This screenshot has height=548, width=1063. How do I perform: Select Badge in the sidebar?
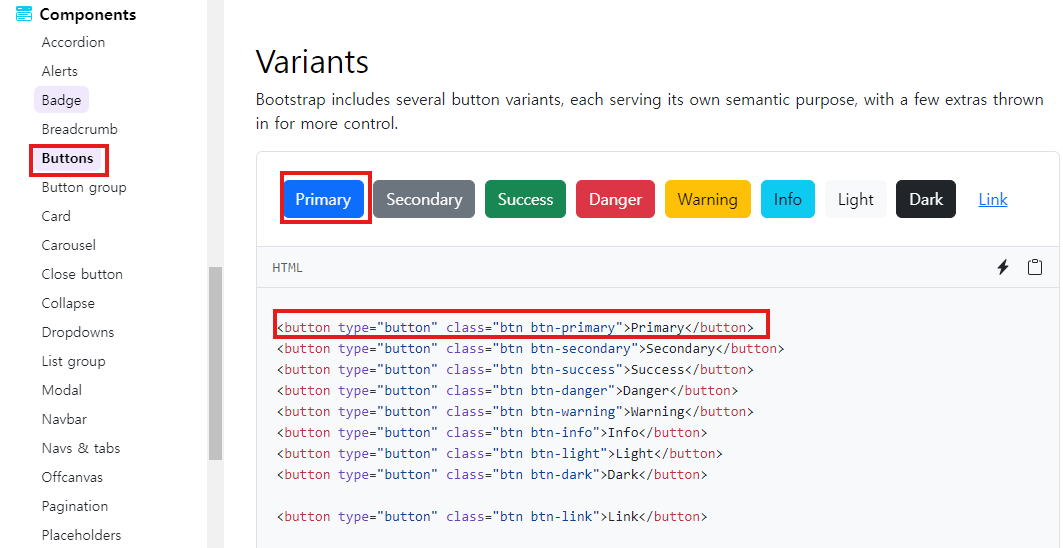coord(61,100)
